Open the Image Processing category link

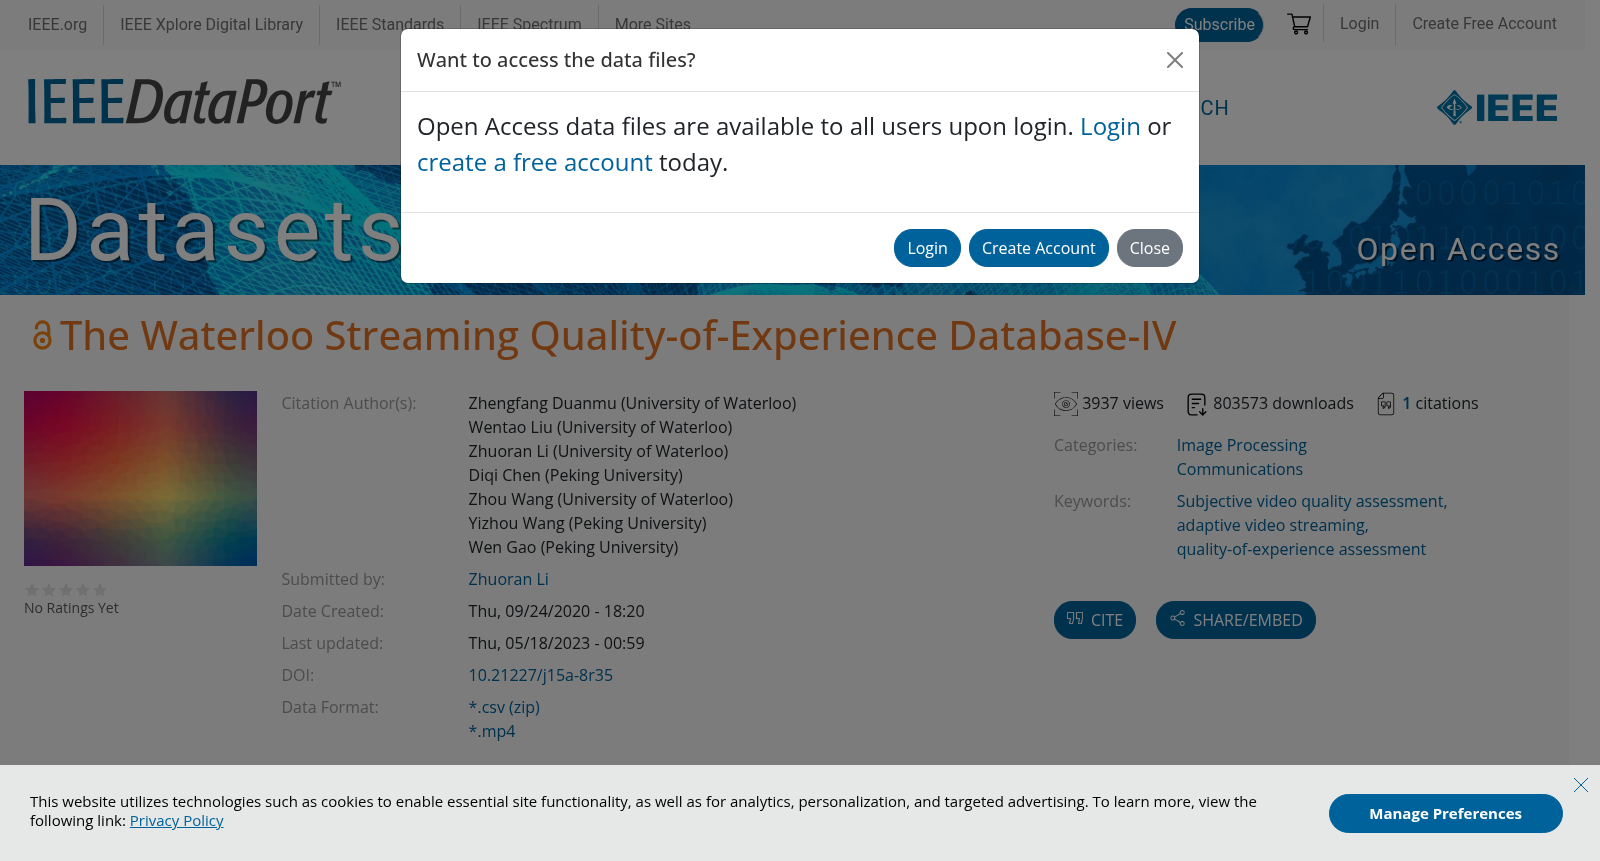[1242, 445]
